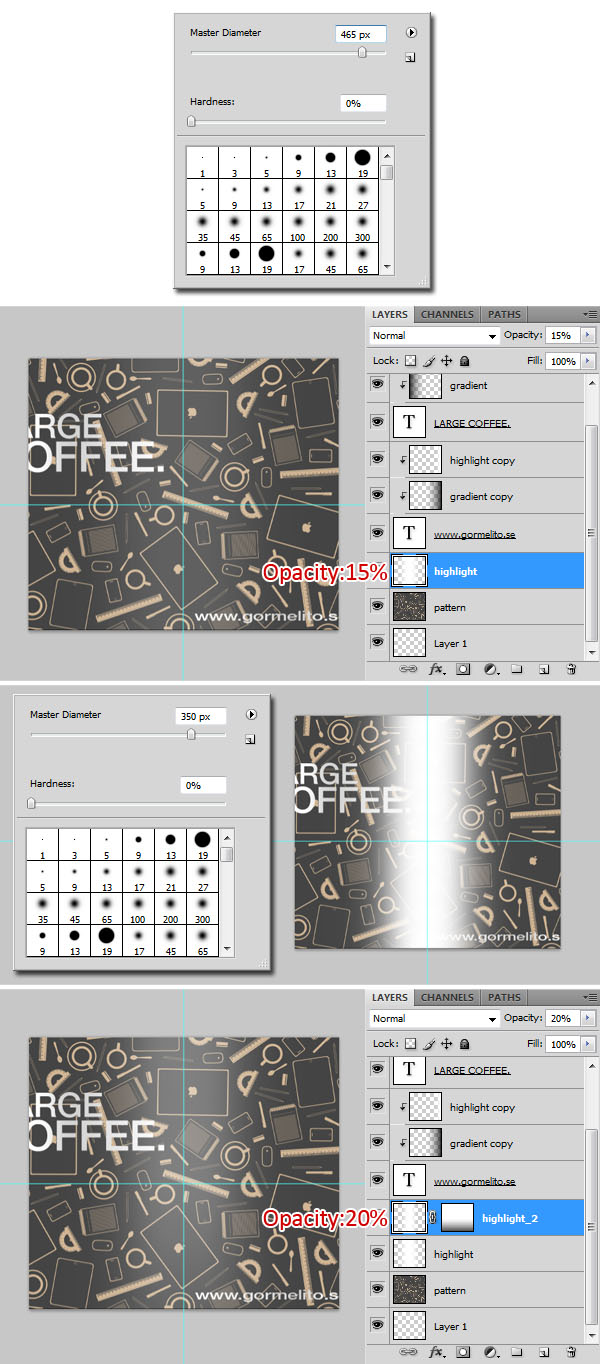Select the highlight_2 layer
The image size is (600, 1364).
[x=510, y=1218]
